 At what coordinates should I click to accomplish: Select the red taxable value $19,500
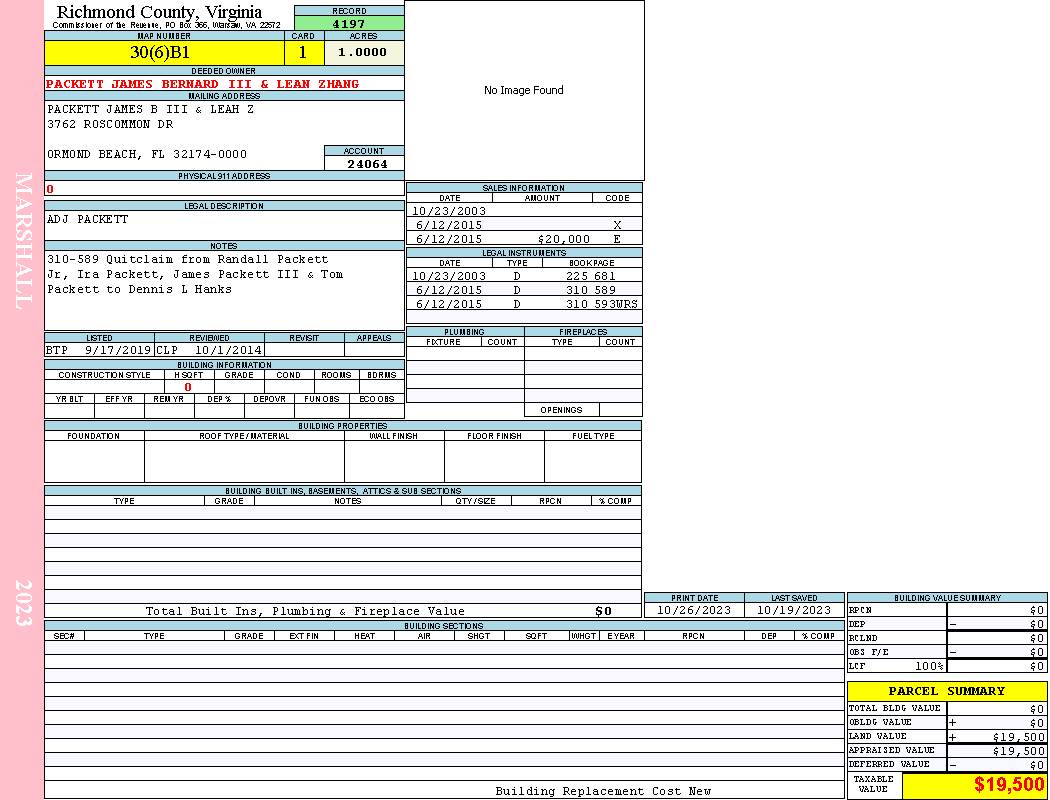coord(1008,785)
